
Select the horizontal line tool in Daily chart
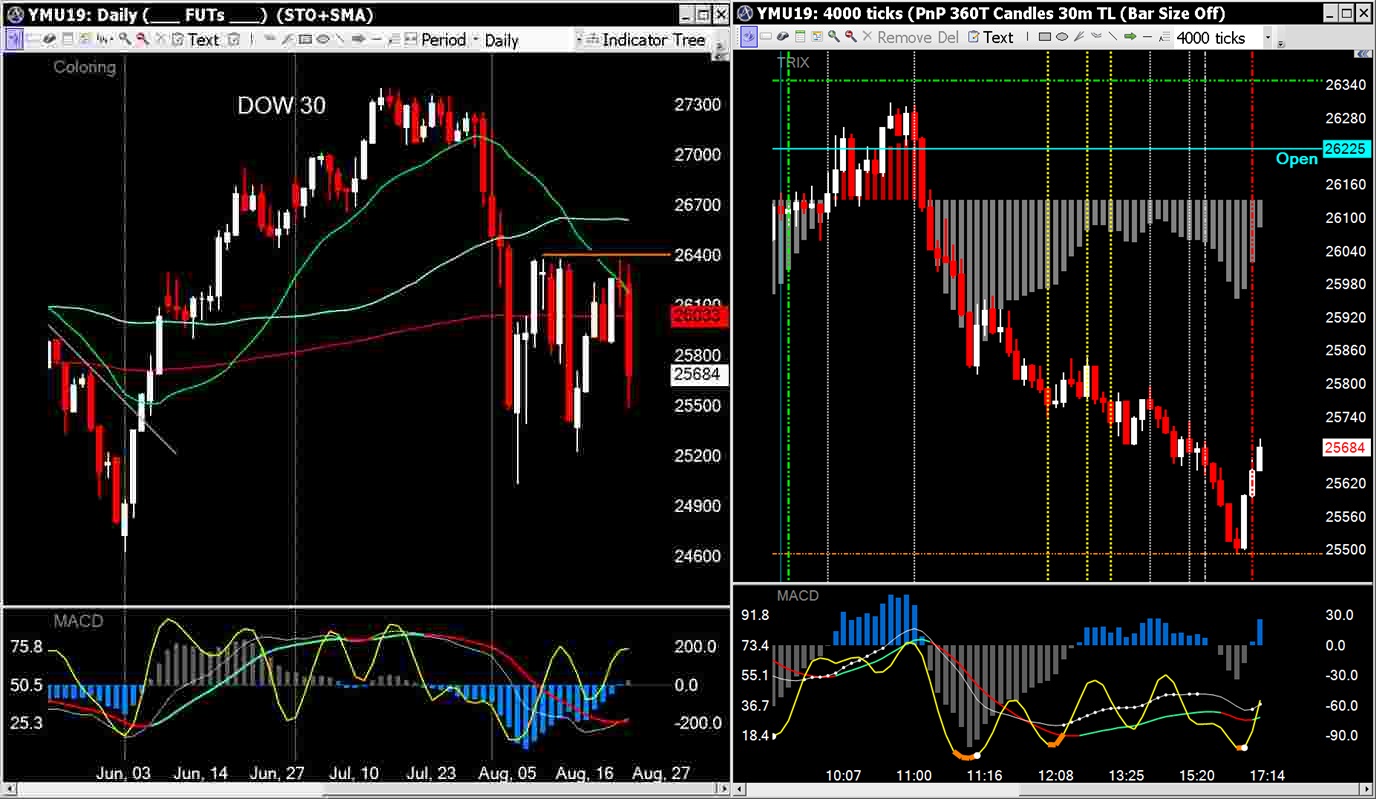pos(376,40)
